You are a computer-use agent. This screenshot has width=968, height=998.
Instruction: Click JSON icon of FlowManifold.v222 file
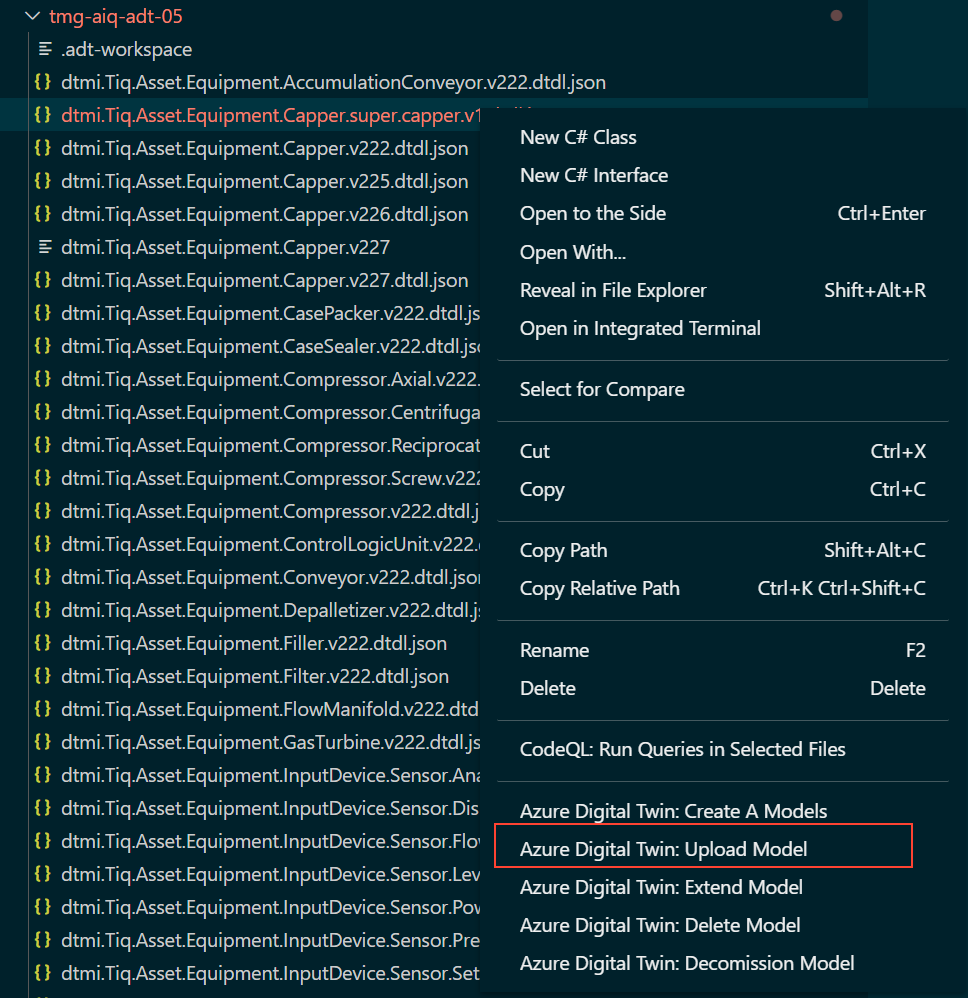pyautogui.click(x=43, y=709)
